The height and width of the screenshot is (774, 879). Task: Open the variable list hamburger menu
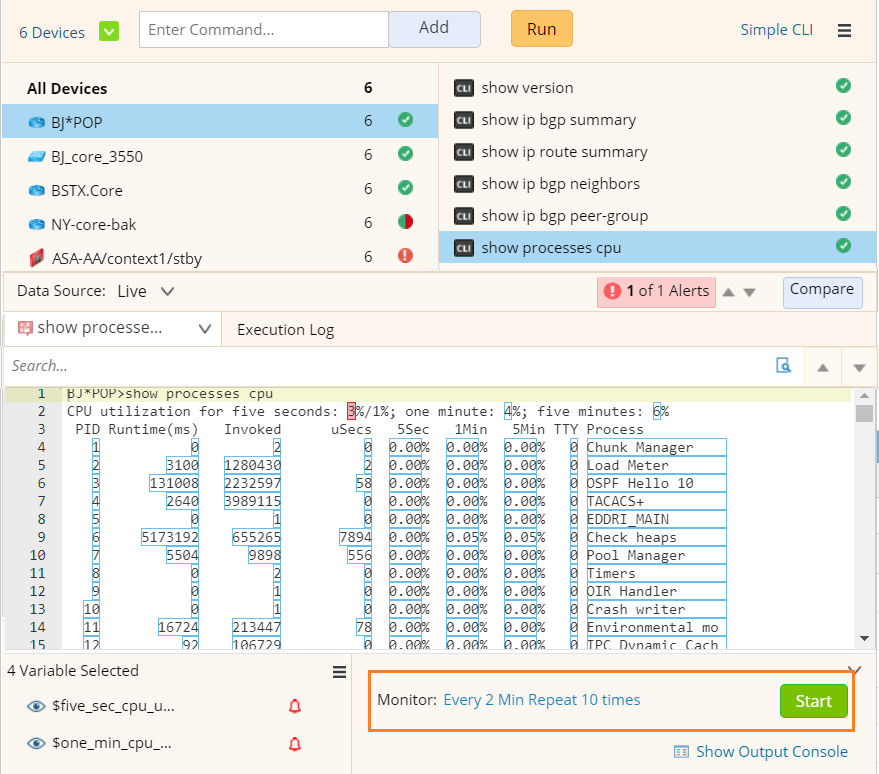point(339,672)
